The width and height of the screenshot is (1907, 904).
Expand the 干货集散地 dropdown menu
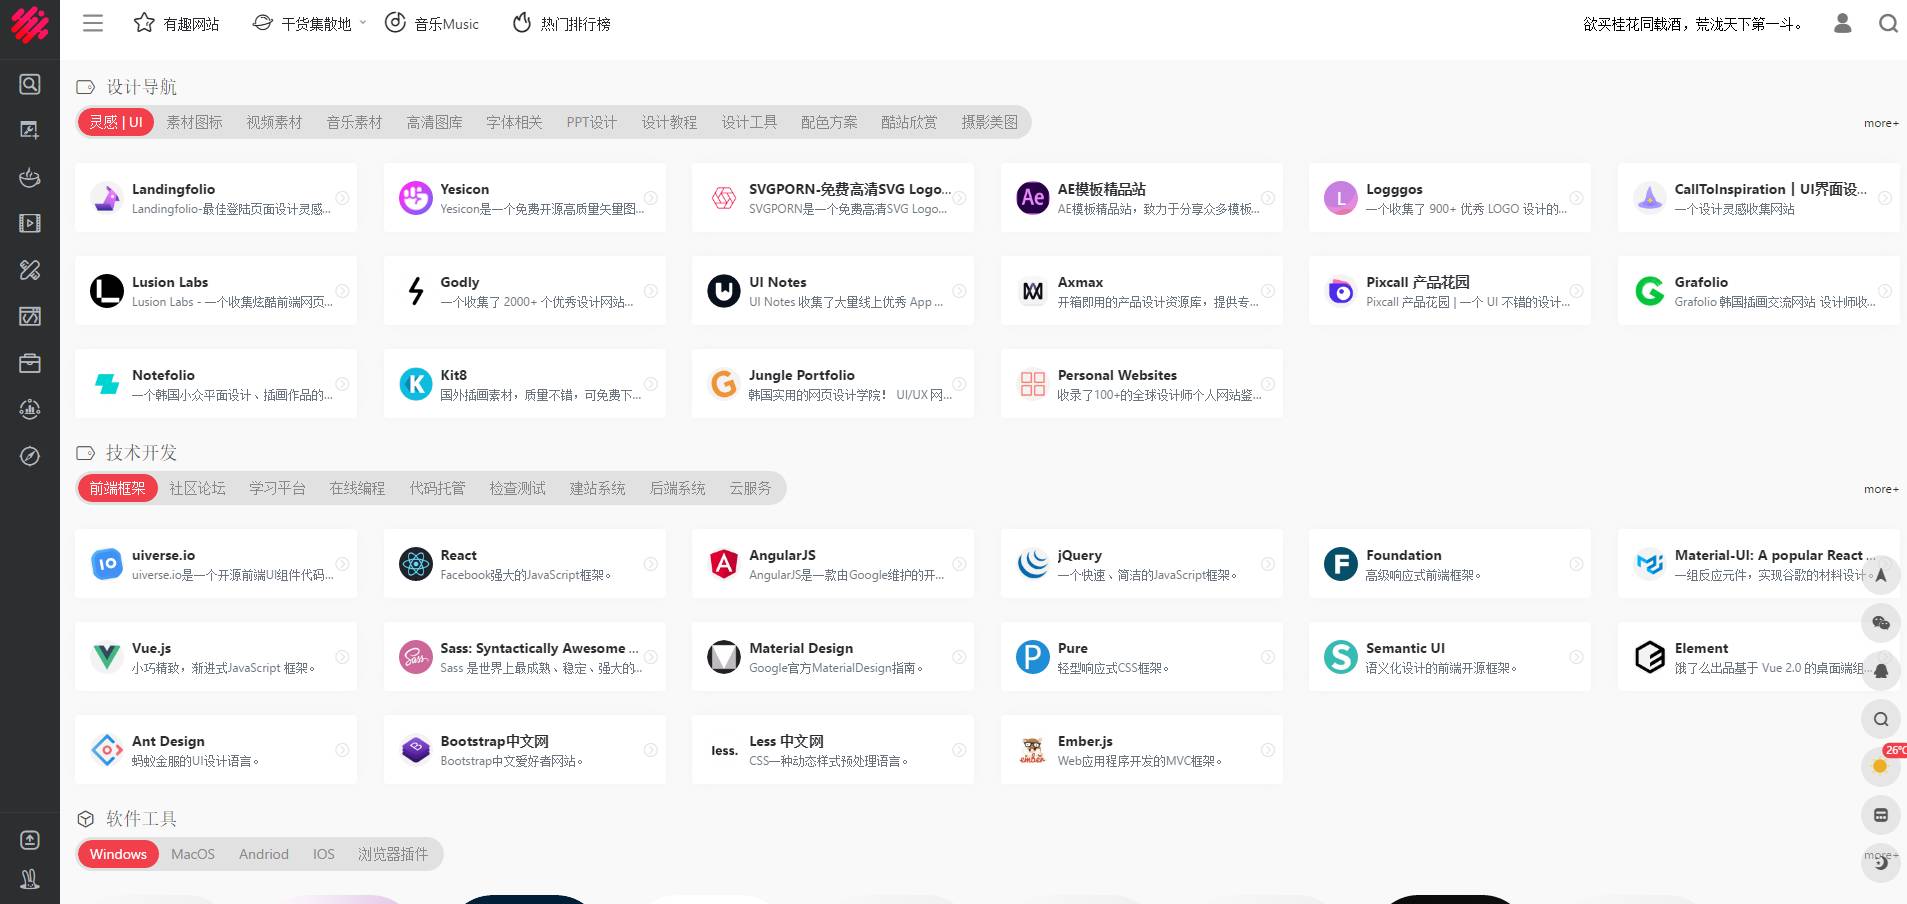tap(309, 23)
